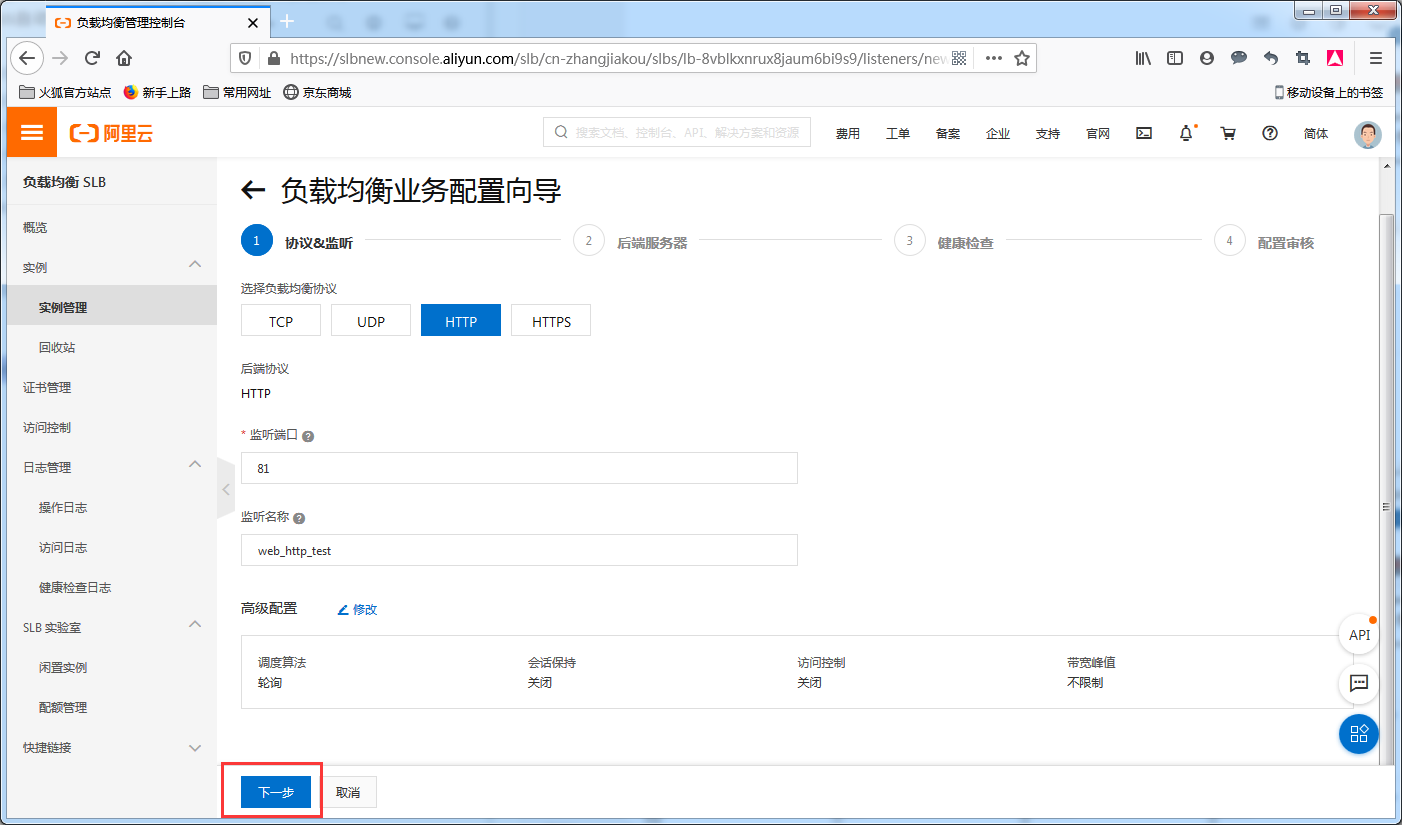Click the blue apps grid icon bottom right
Screen dimensions: 1402x825
pos(1358,734)
